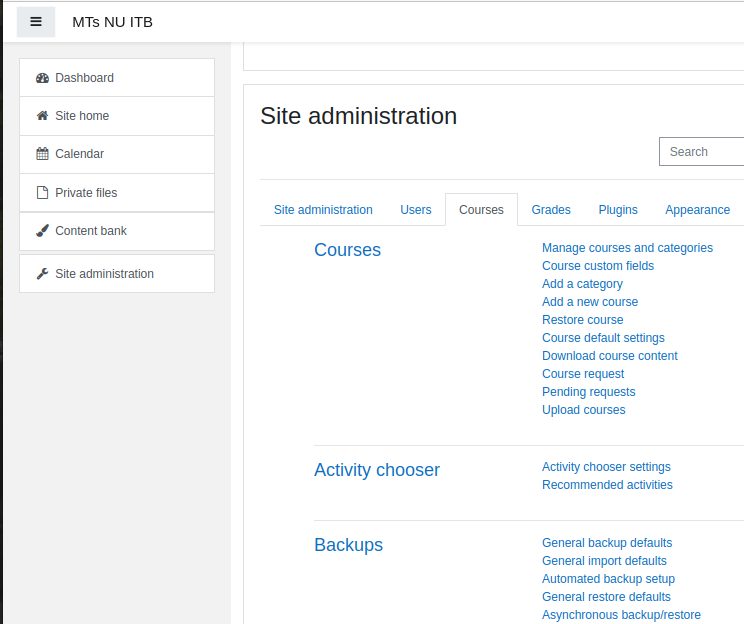Viewport: 744px width, 624px height.
Task: Switch to the Plugins tab
Action: pos(618,210)
